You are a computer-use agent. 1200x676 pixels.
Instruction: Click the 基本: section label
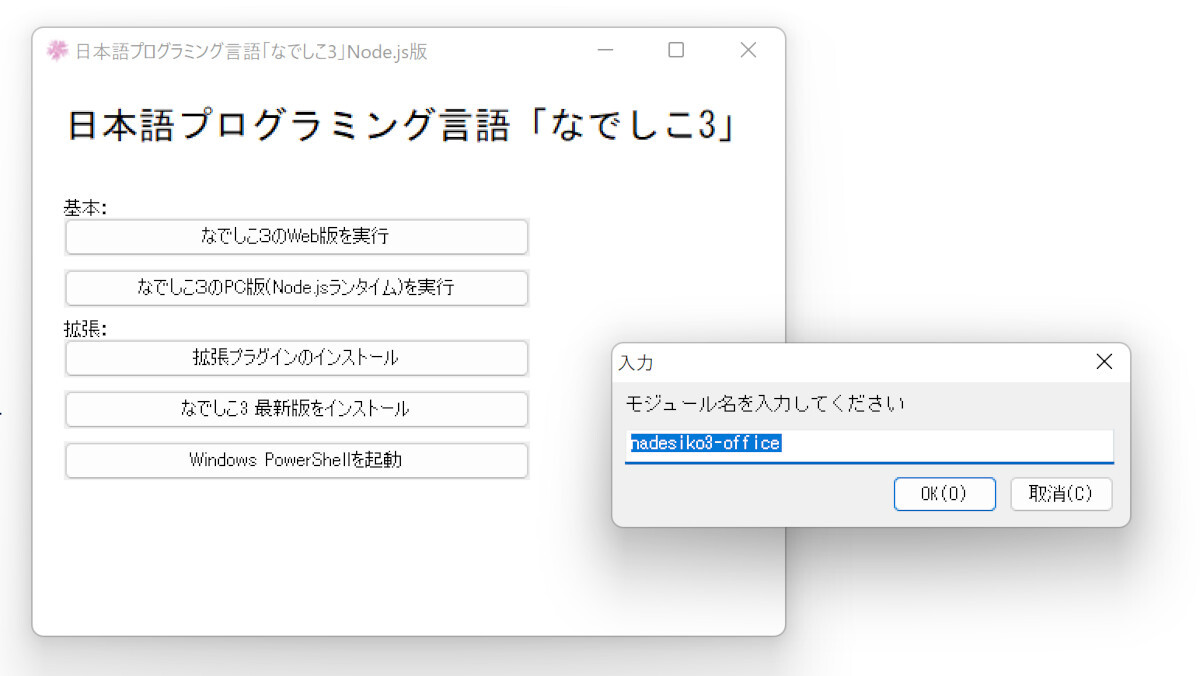(x=85, y=208)
